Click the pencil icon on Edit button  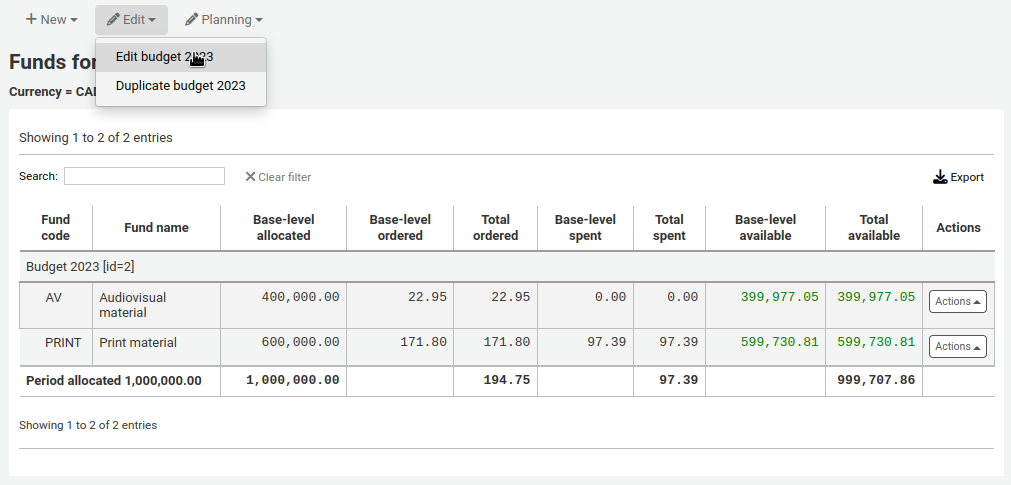pyautogui.click(x=113, y=20)
